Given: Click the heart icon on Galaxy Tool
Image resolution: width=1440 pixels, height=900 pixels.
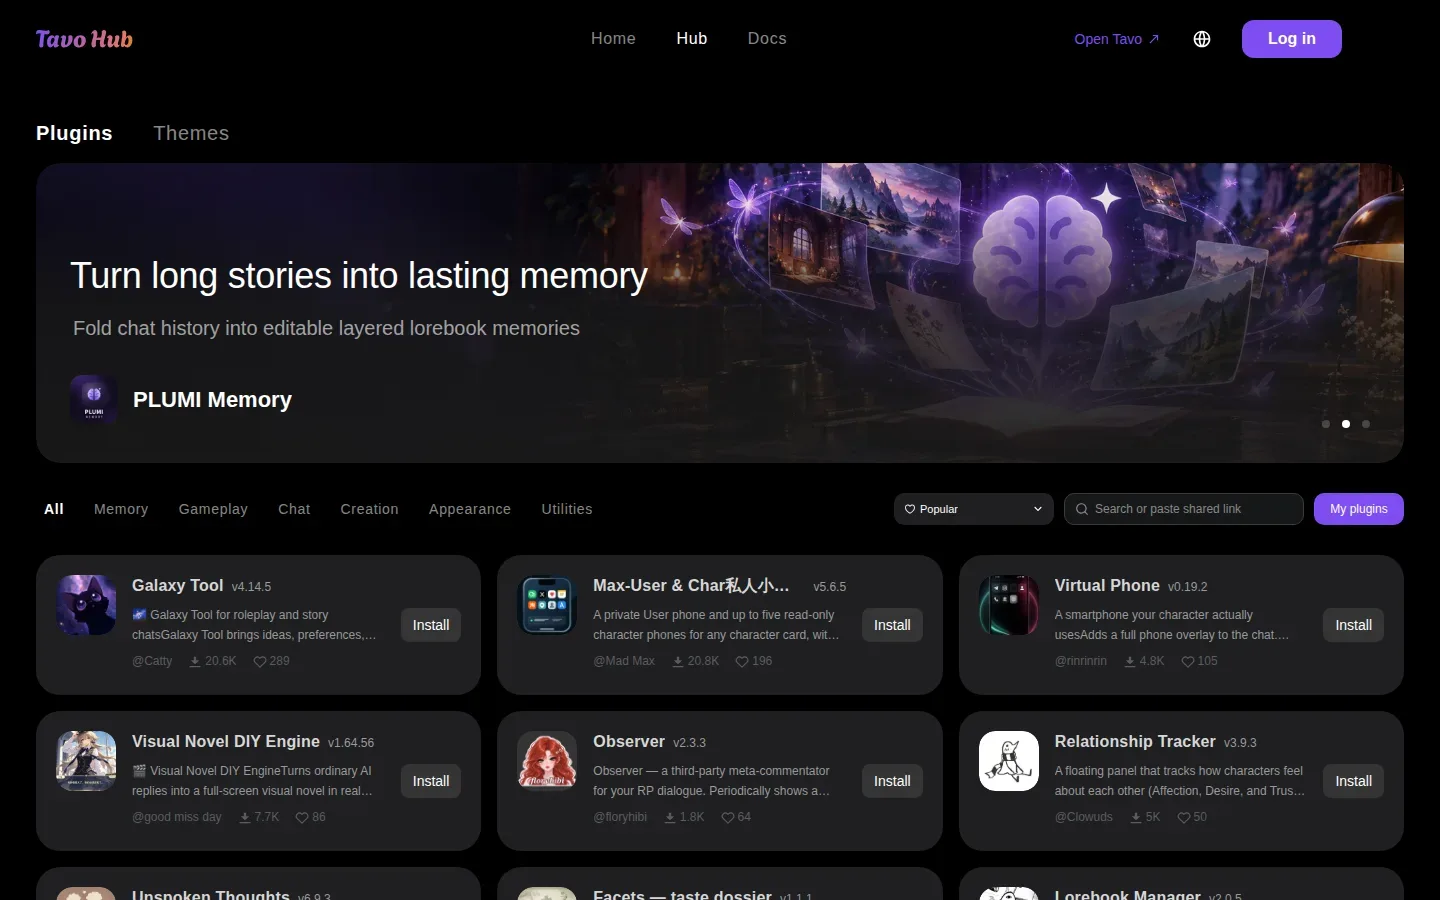Looking at the screenshot, I should click(260, 661).
